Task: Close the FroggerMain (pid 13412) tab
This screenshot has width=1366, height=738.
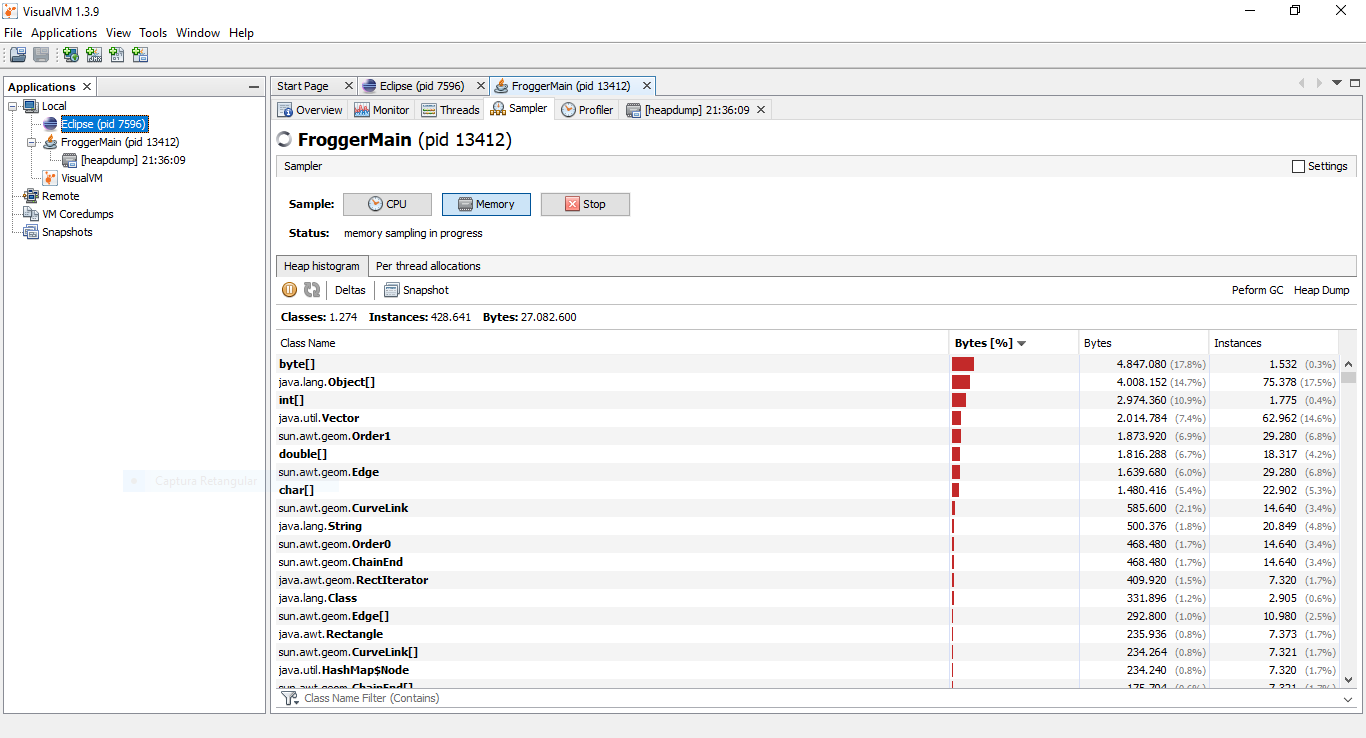Action: click(x=647, y=86)
